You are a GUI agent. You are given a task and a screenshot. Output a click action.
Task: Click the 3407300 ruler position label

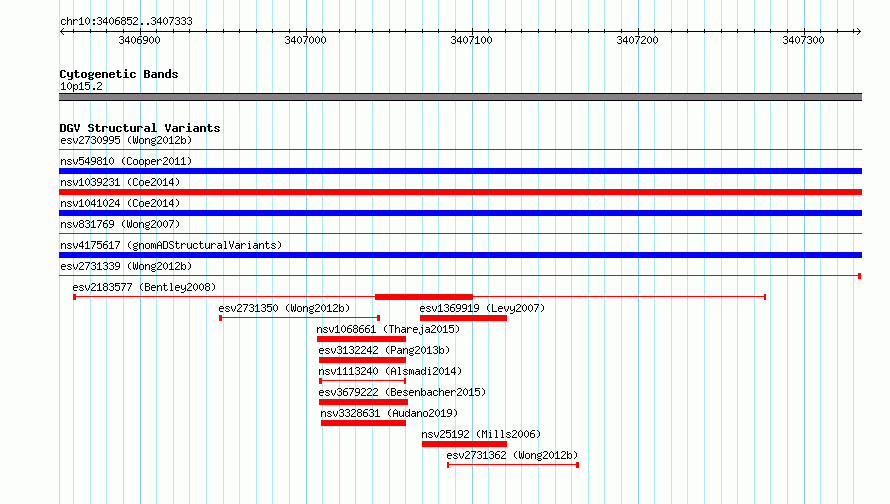(803, 40)
